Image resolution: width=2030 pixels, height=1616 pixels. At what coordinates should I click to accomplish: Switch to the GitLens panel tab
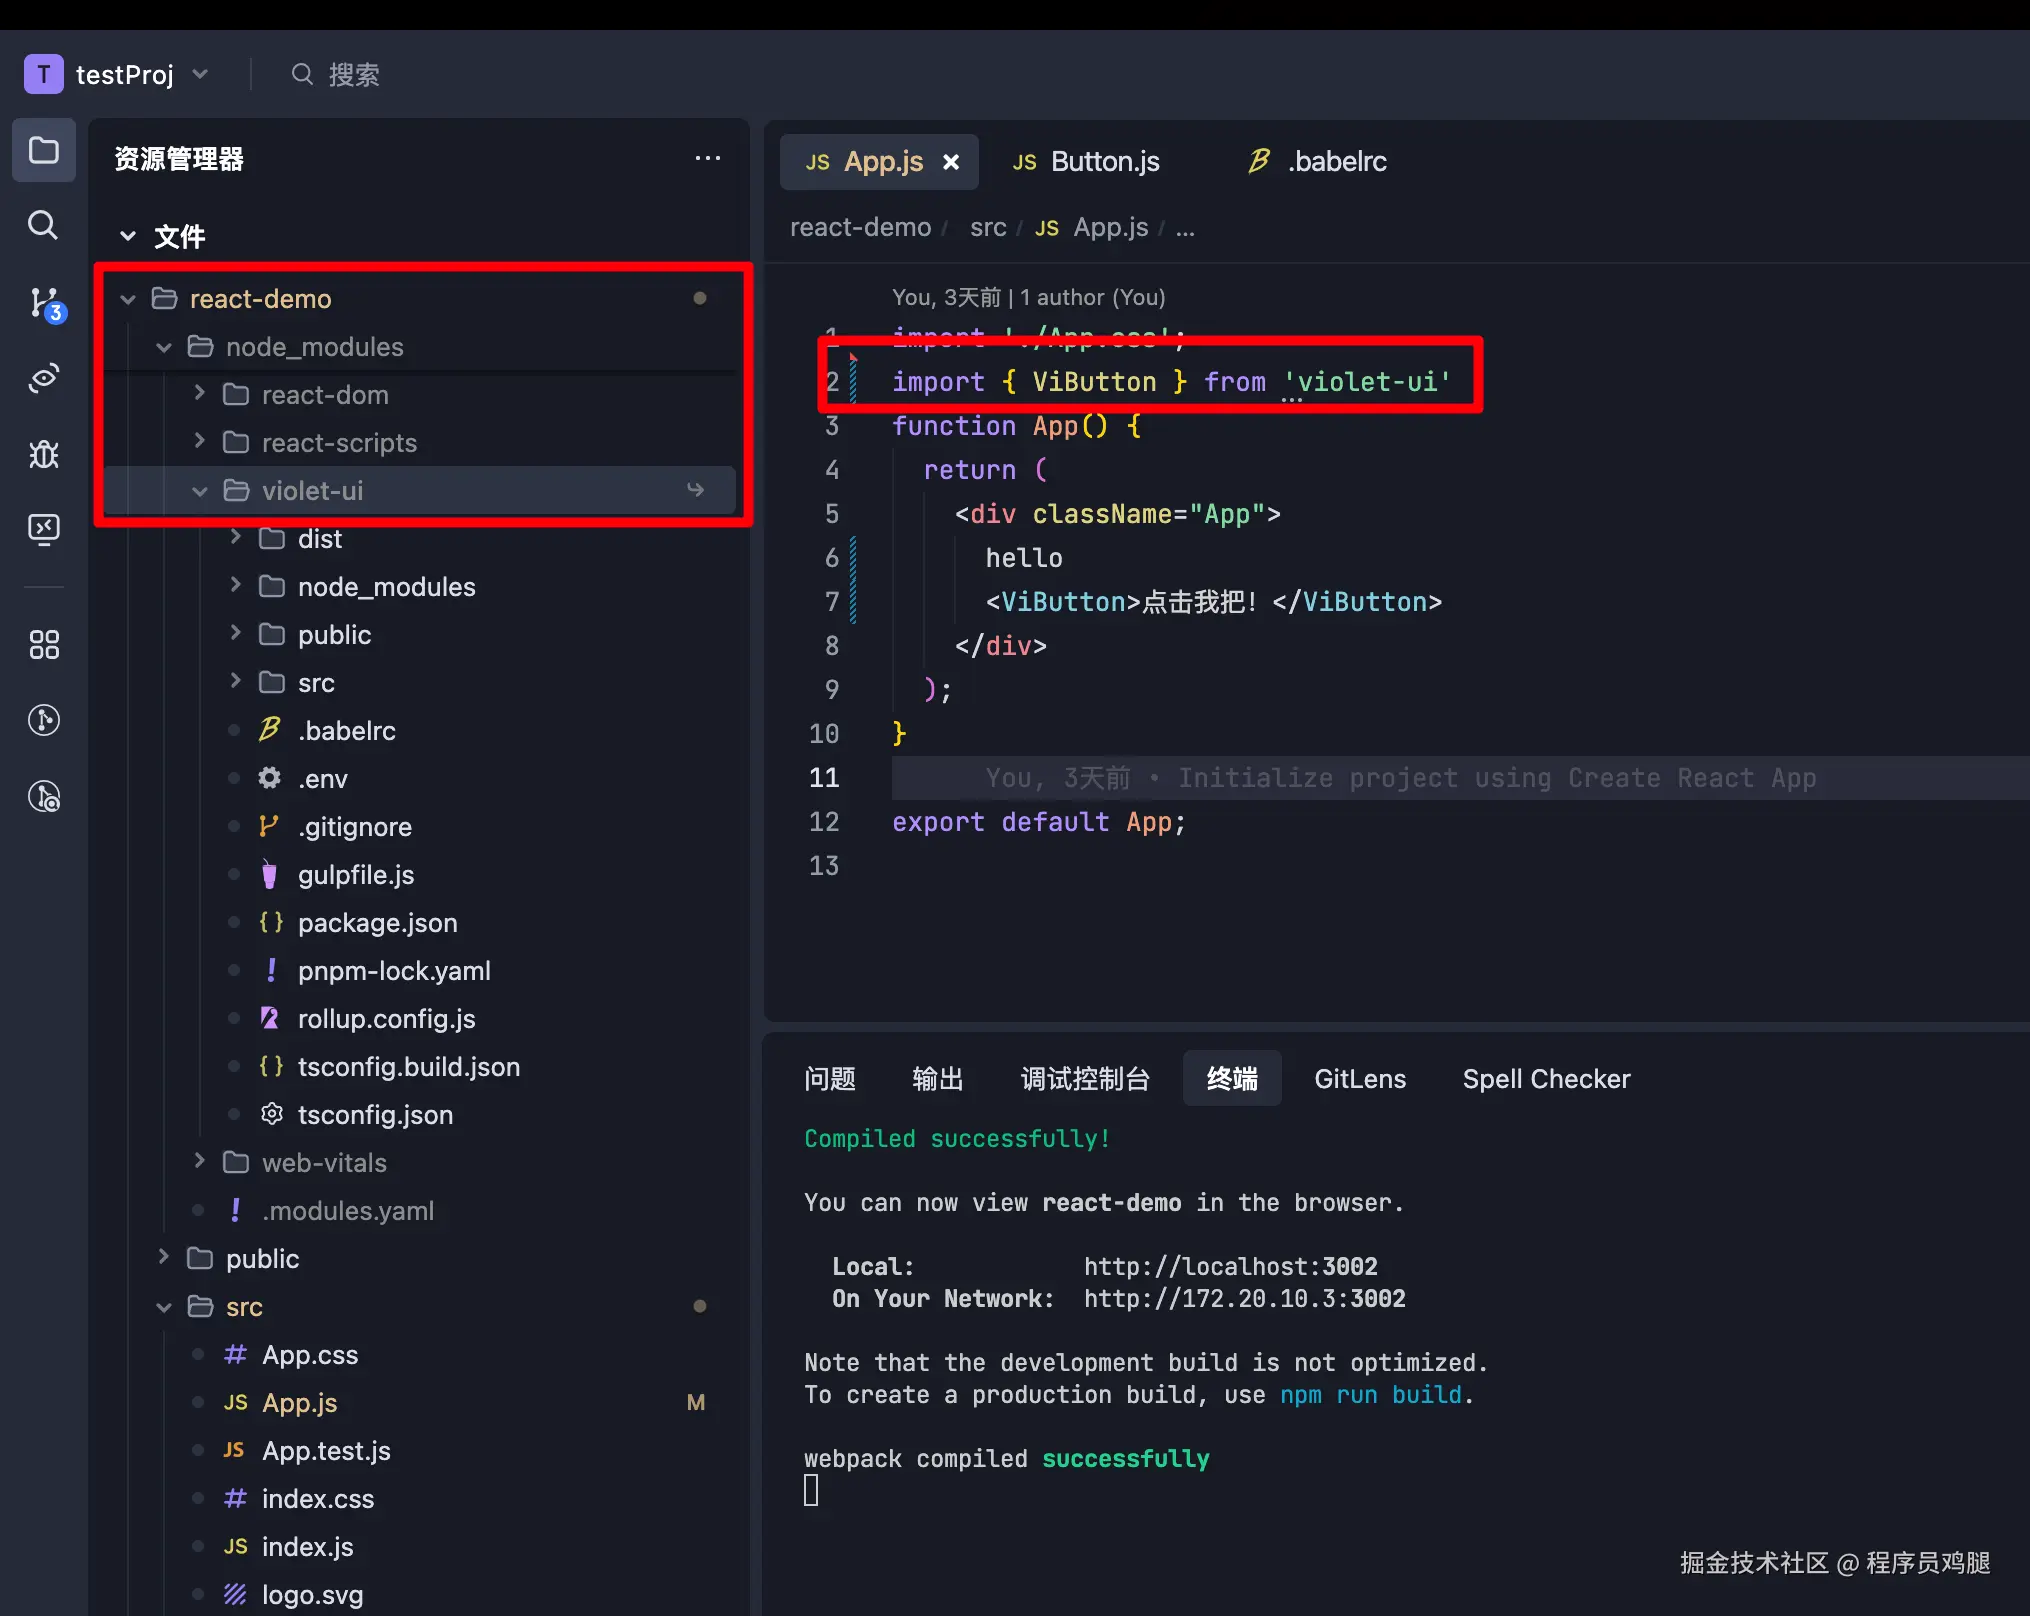click(1359, 1079)
